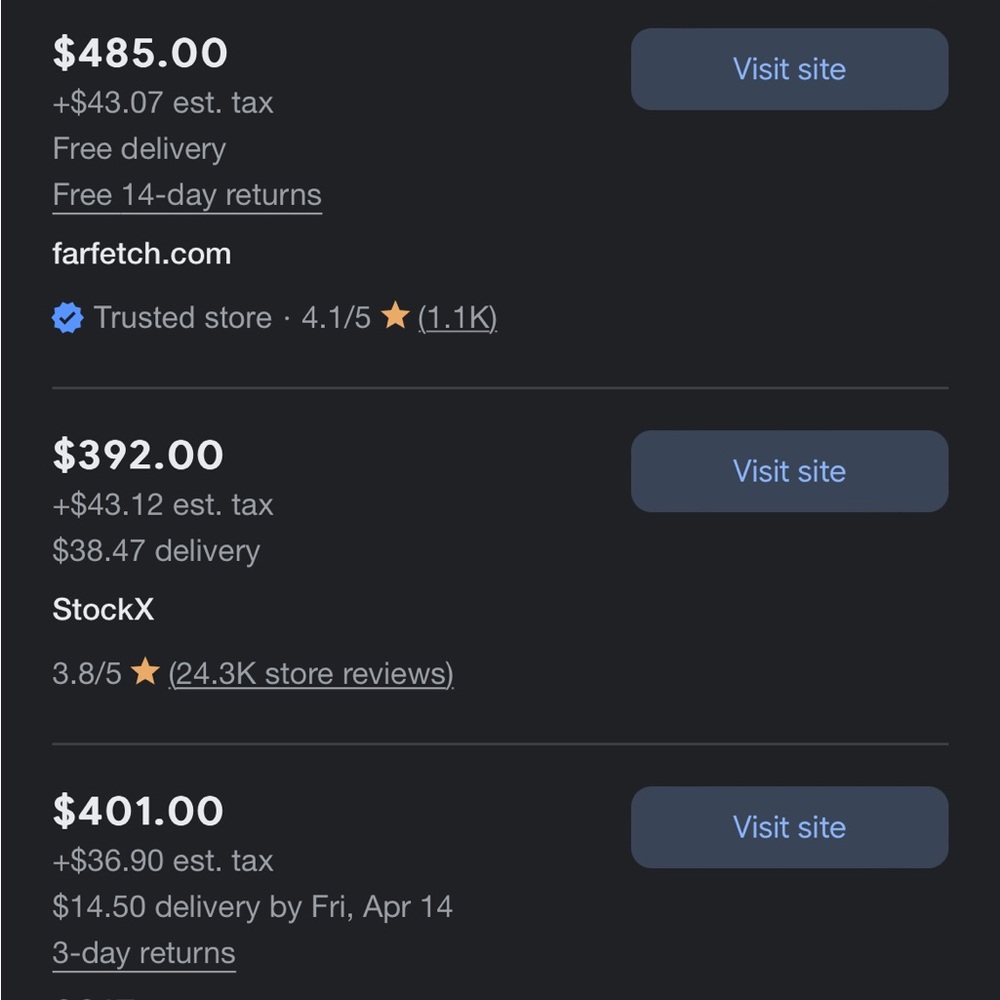Click the $401.00 price heading

(138, 811)
